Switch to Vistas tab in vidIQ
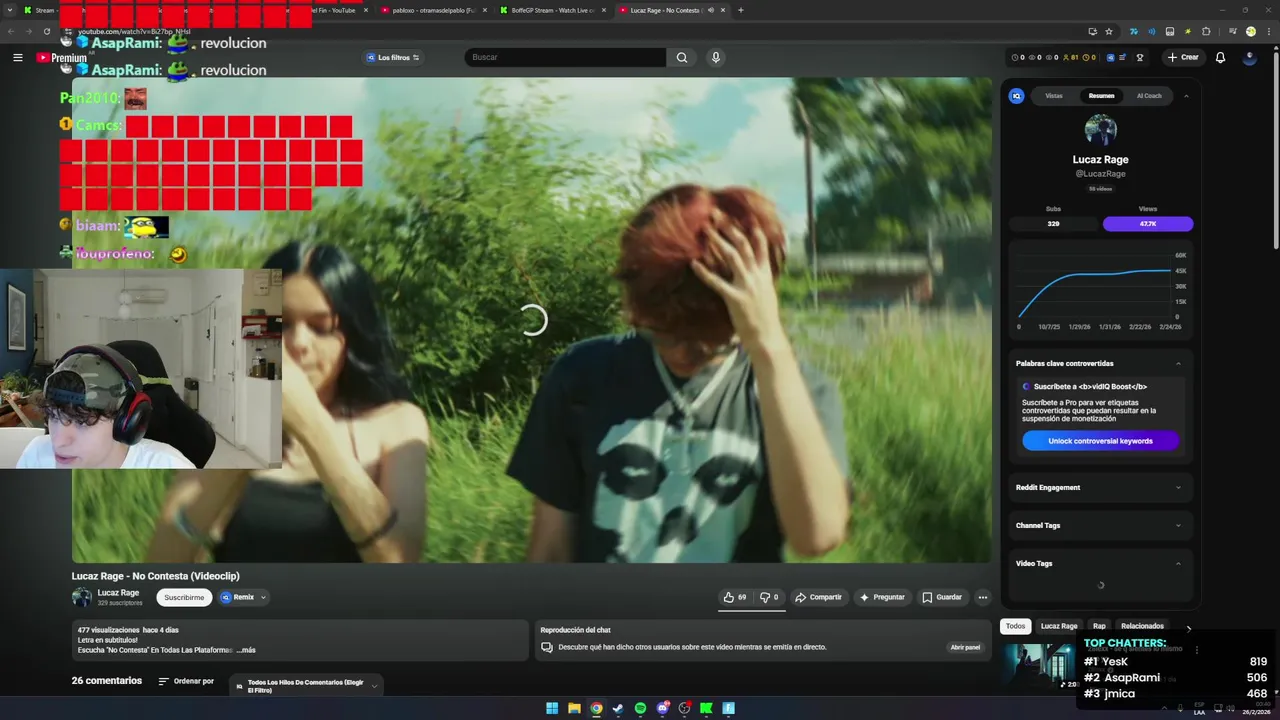1280x720 pixels. tap(1054, 96)
